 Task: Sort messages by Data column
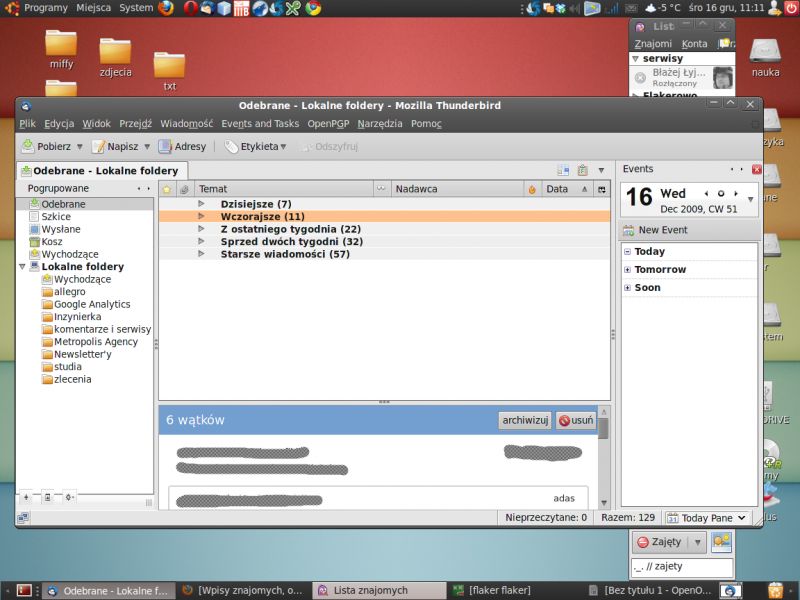(566, 189)
